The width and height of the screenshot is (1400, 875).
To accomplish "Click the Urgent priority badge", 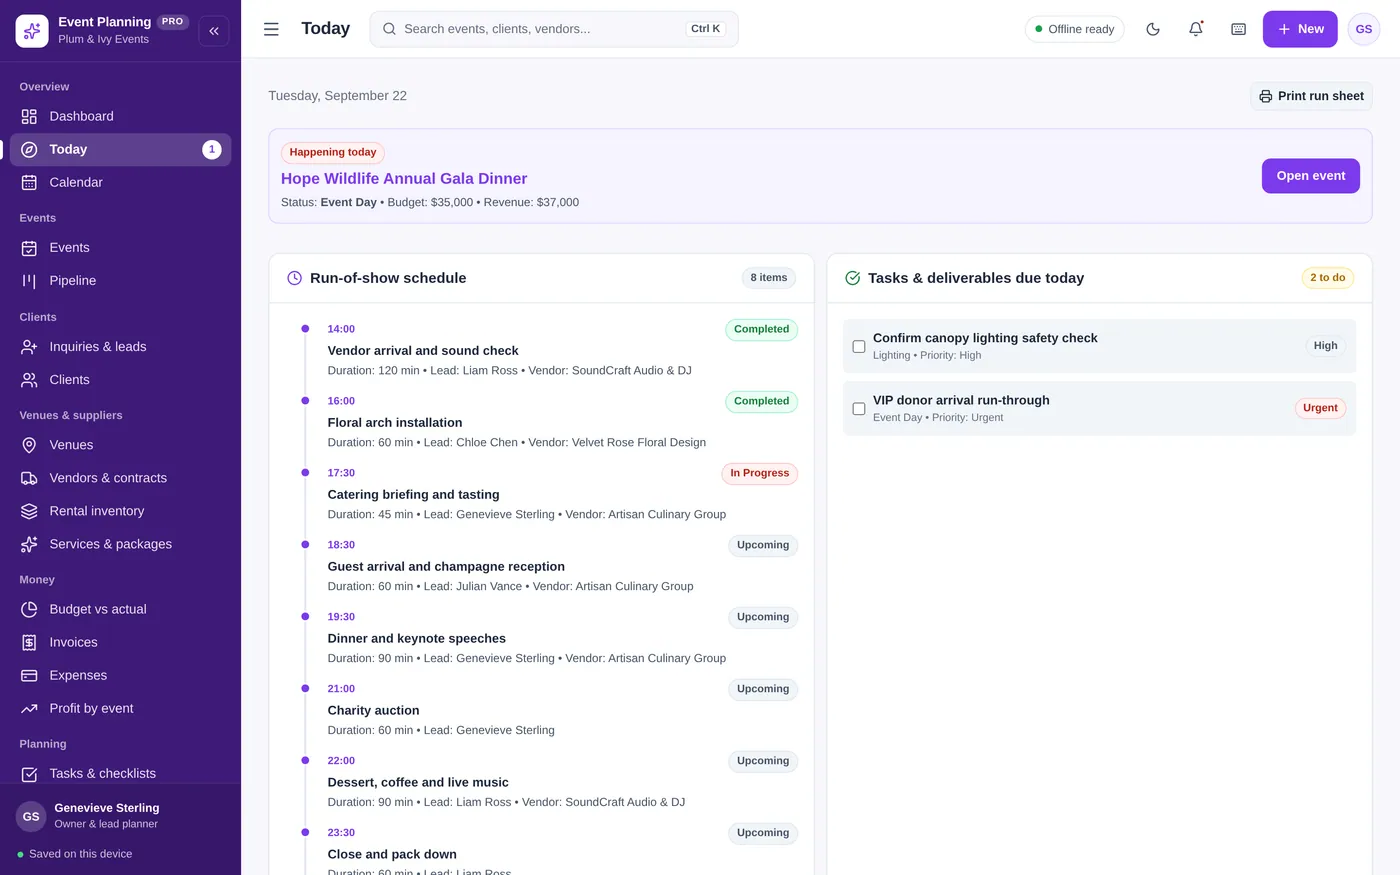I will (1320, 408).
